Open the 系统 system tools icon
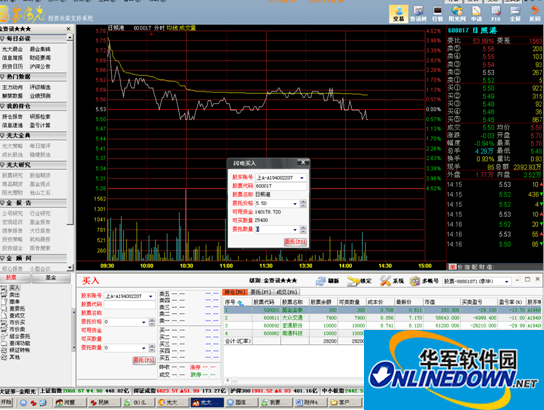The width and height of the screenshot is (544, 410). pos(391,281)
